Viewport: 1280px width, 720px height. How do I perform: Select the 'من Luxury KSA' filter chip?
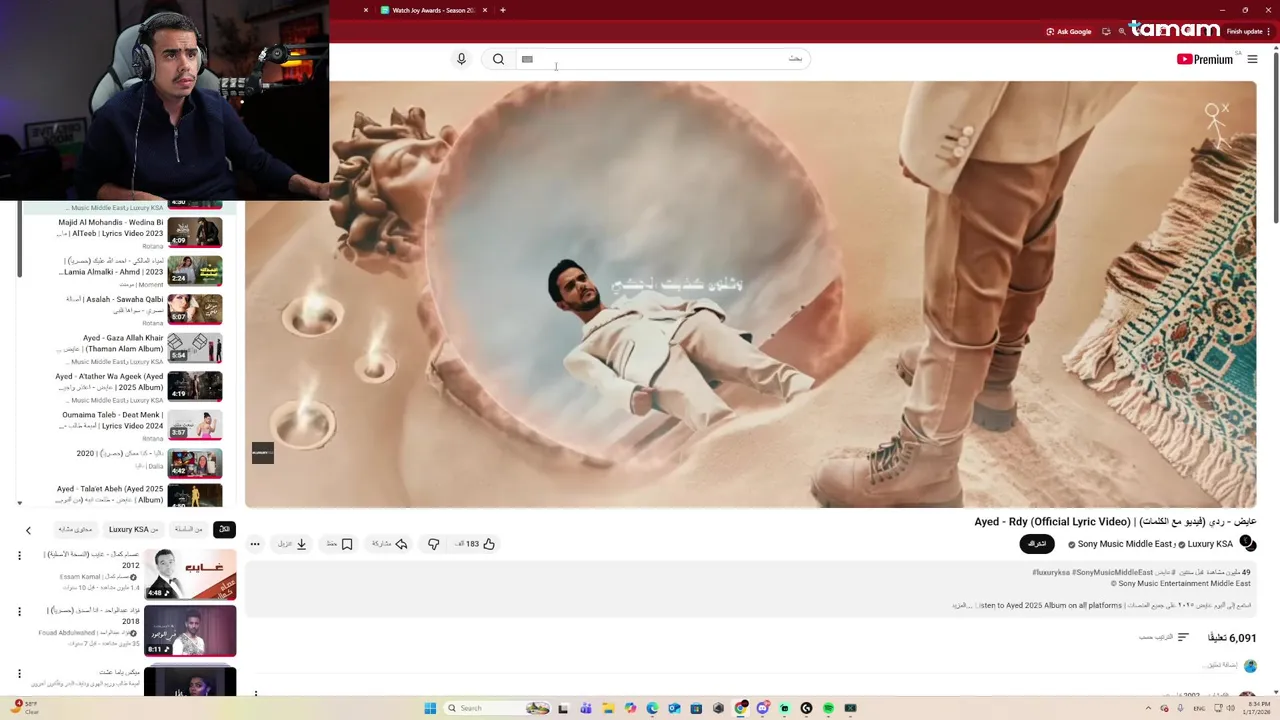tap(134, 529)
